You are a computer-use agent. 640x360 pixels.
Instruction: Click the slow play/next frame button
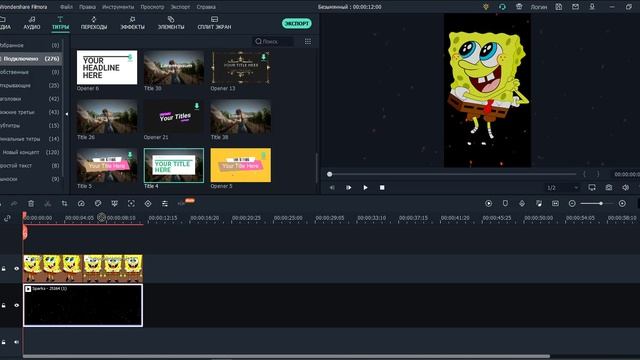coord(349,188)
